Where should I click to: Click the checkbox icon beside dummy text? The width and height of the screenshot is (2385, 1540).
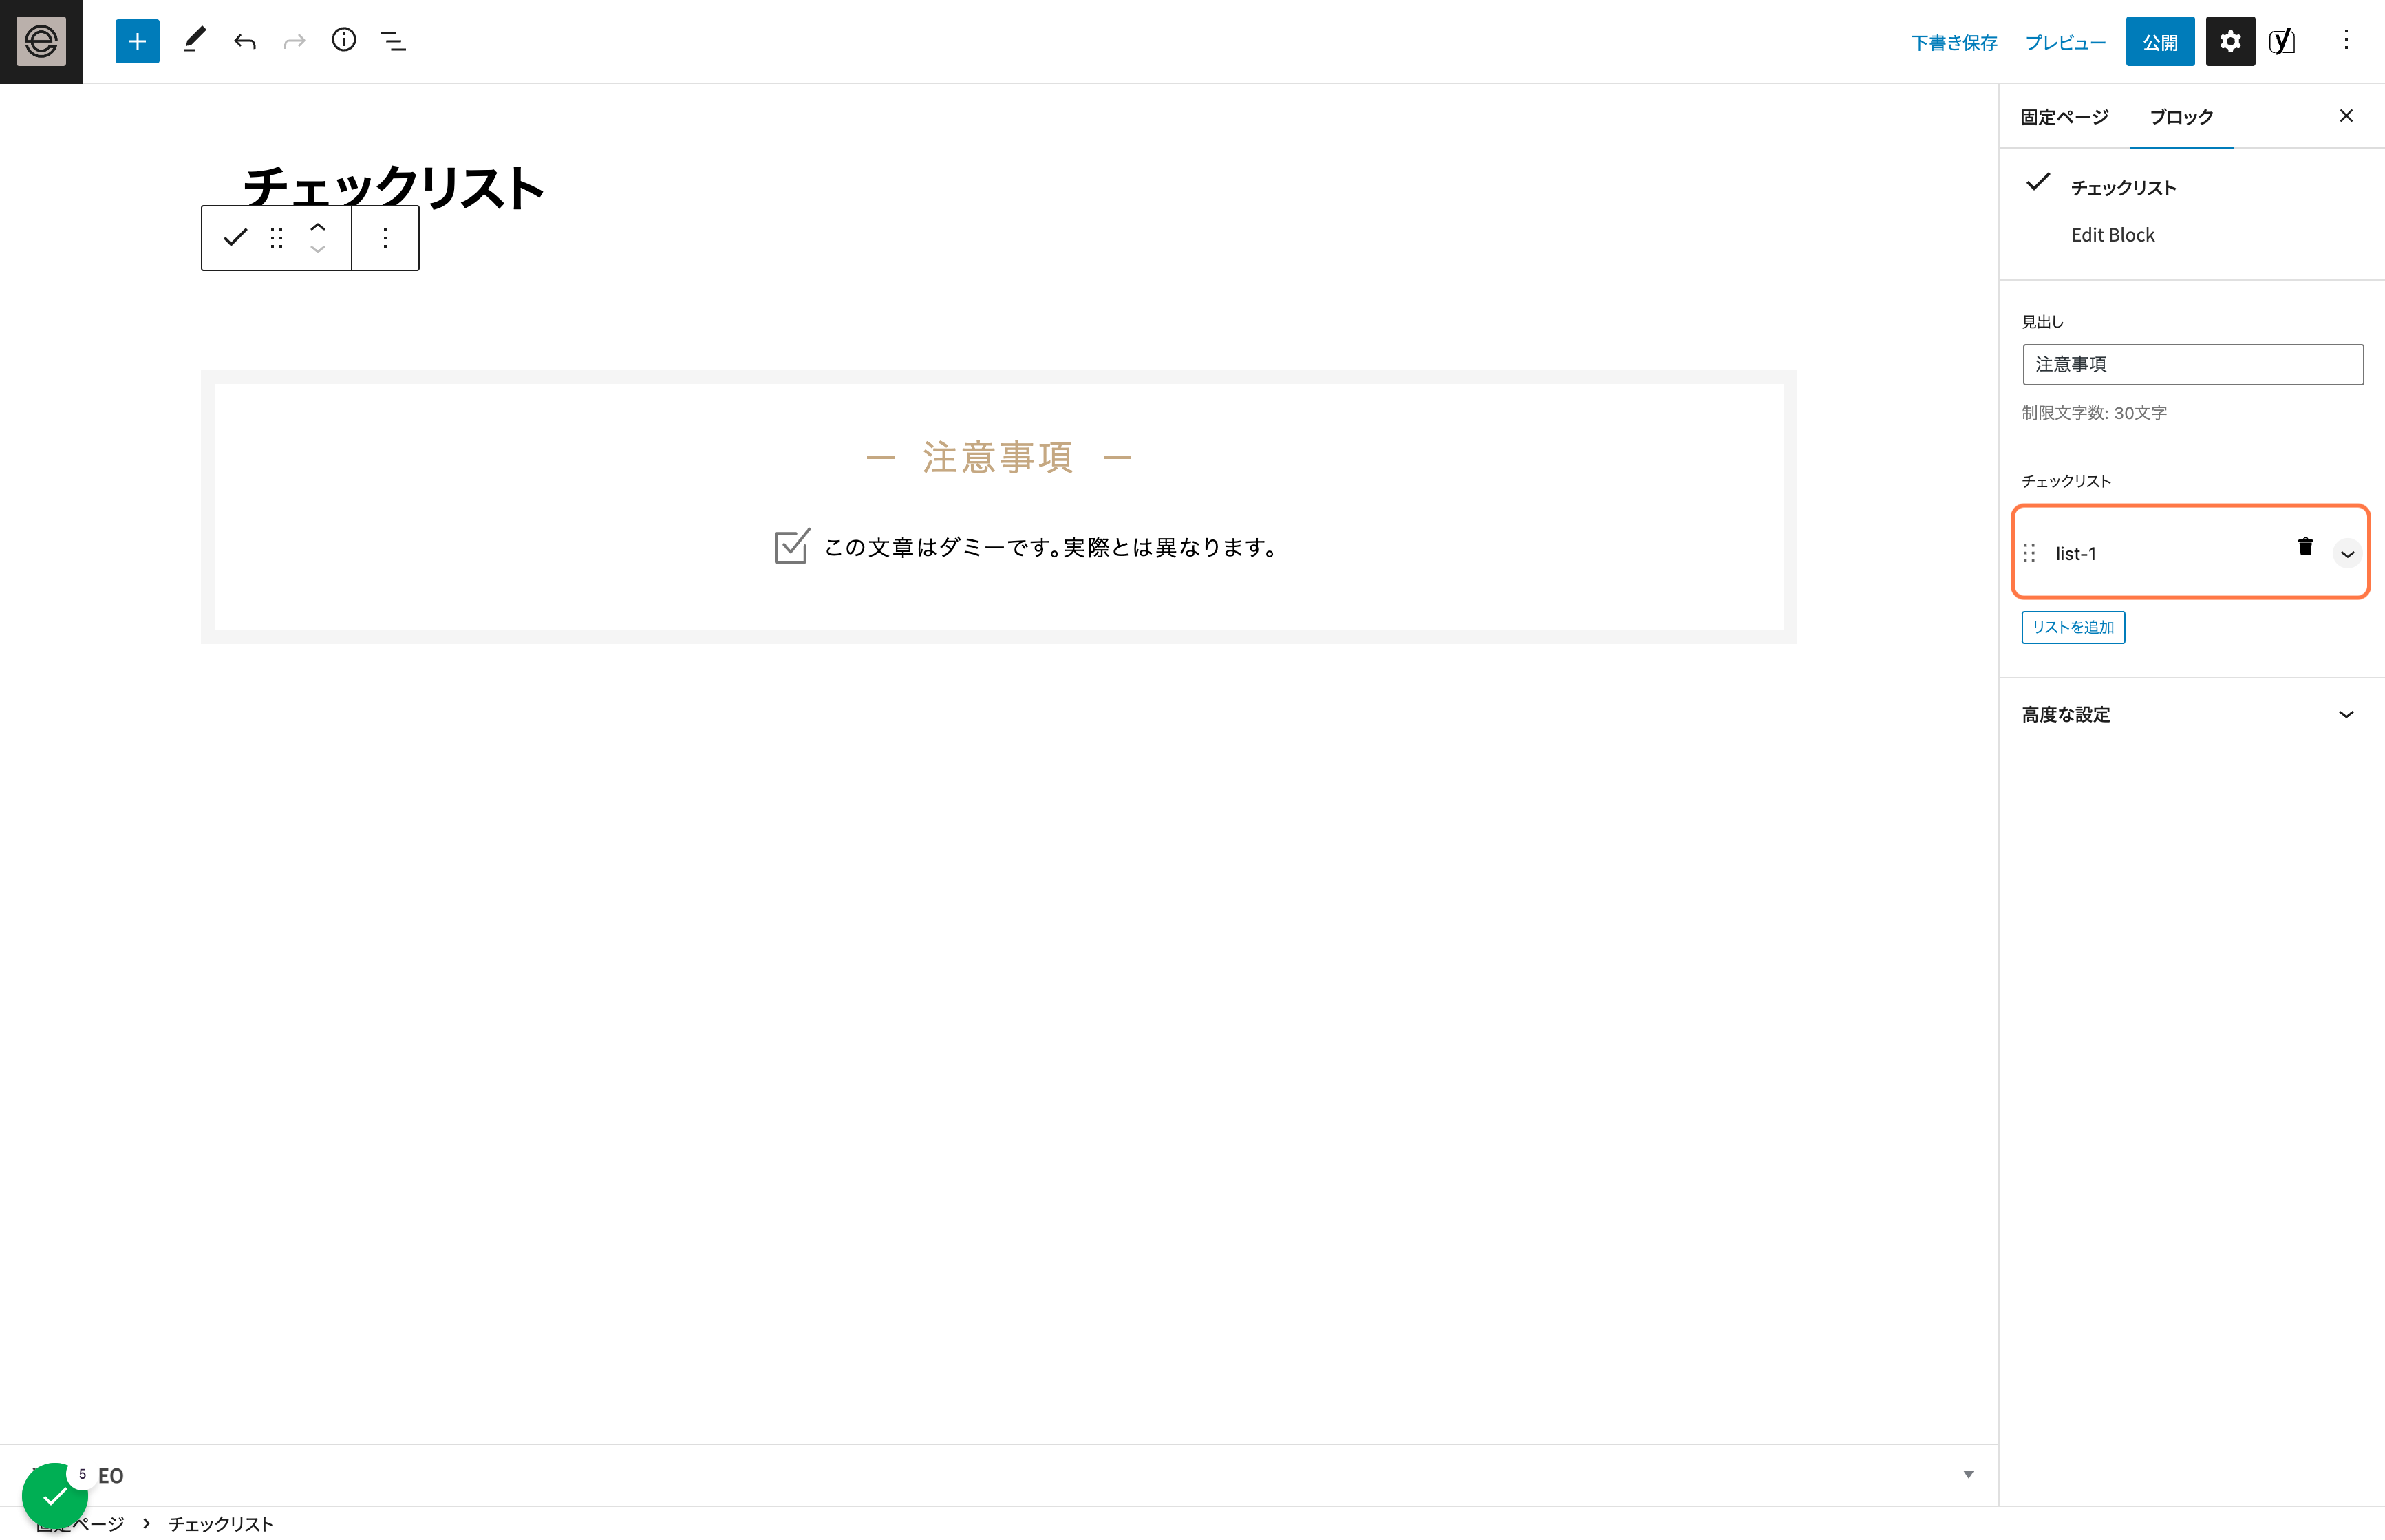coord(791,546)
